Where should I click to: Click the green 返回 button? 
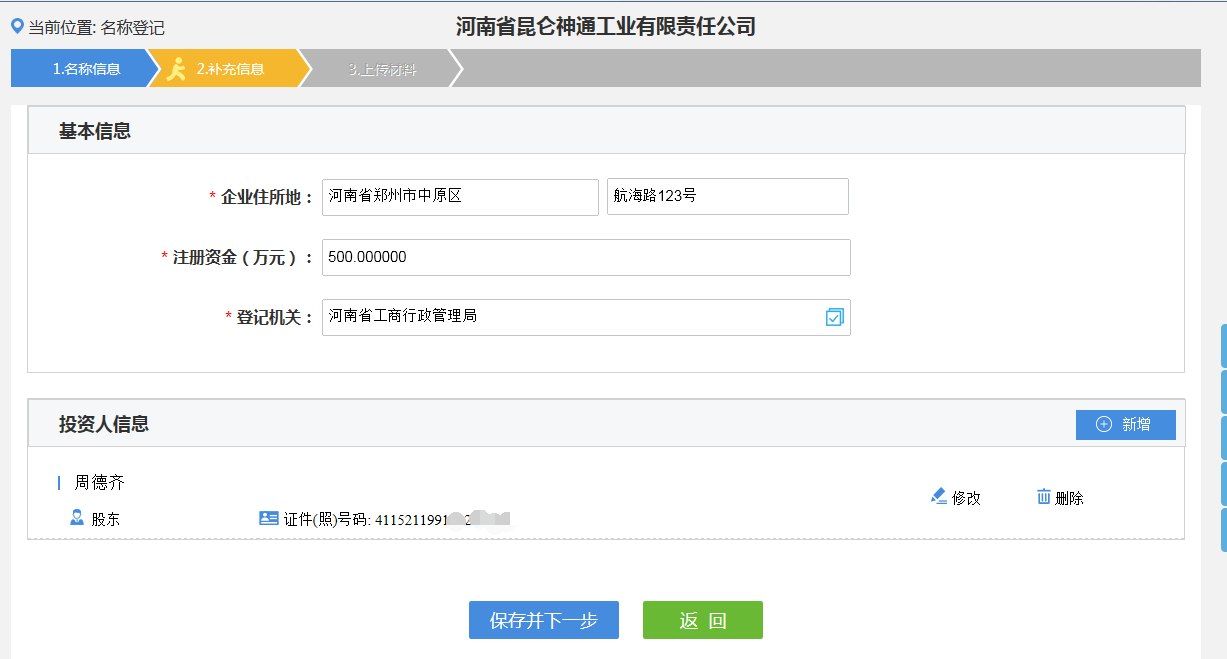702,620
